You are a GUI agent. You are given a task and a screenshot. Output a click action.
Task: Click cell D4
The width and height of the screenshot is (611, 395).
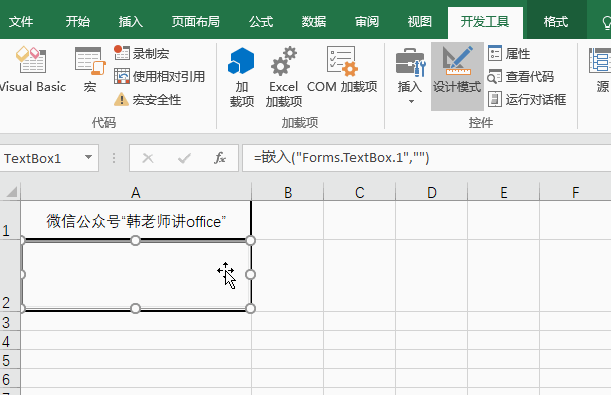(431, 340)
